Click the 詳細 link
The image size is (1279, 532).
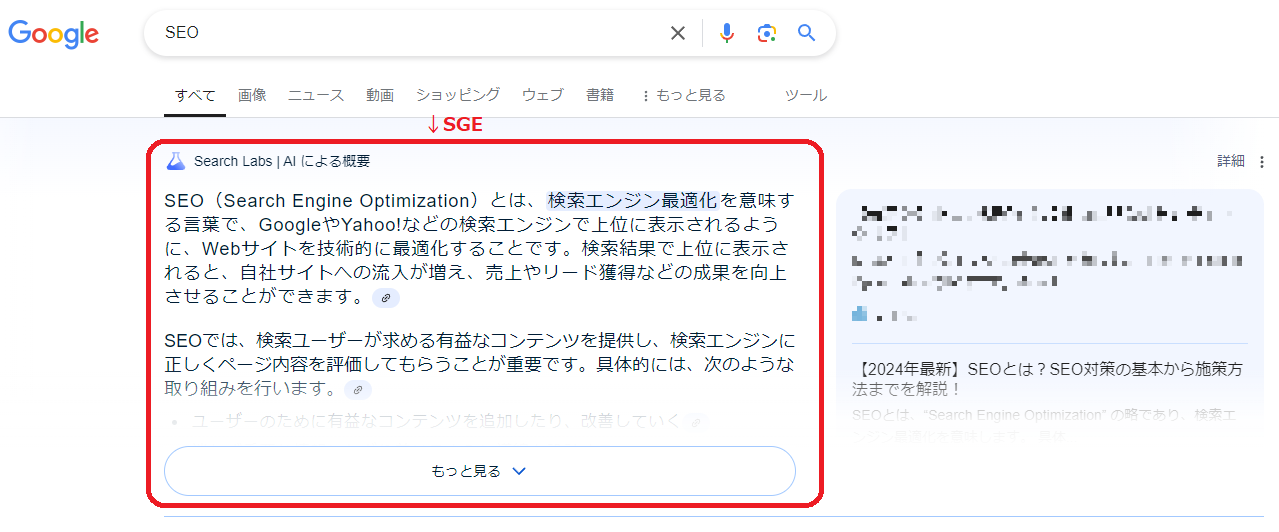click(1231, 161)
